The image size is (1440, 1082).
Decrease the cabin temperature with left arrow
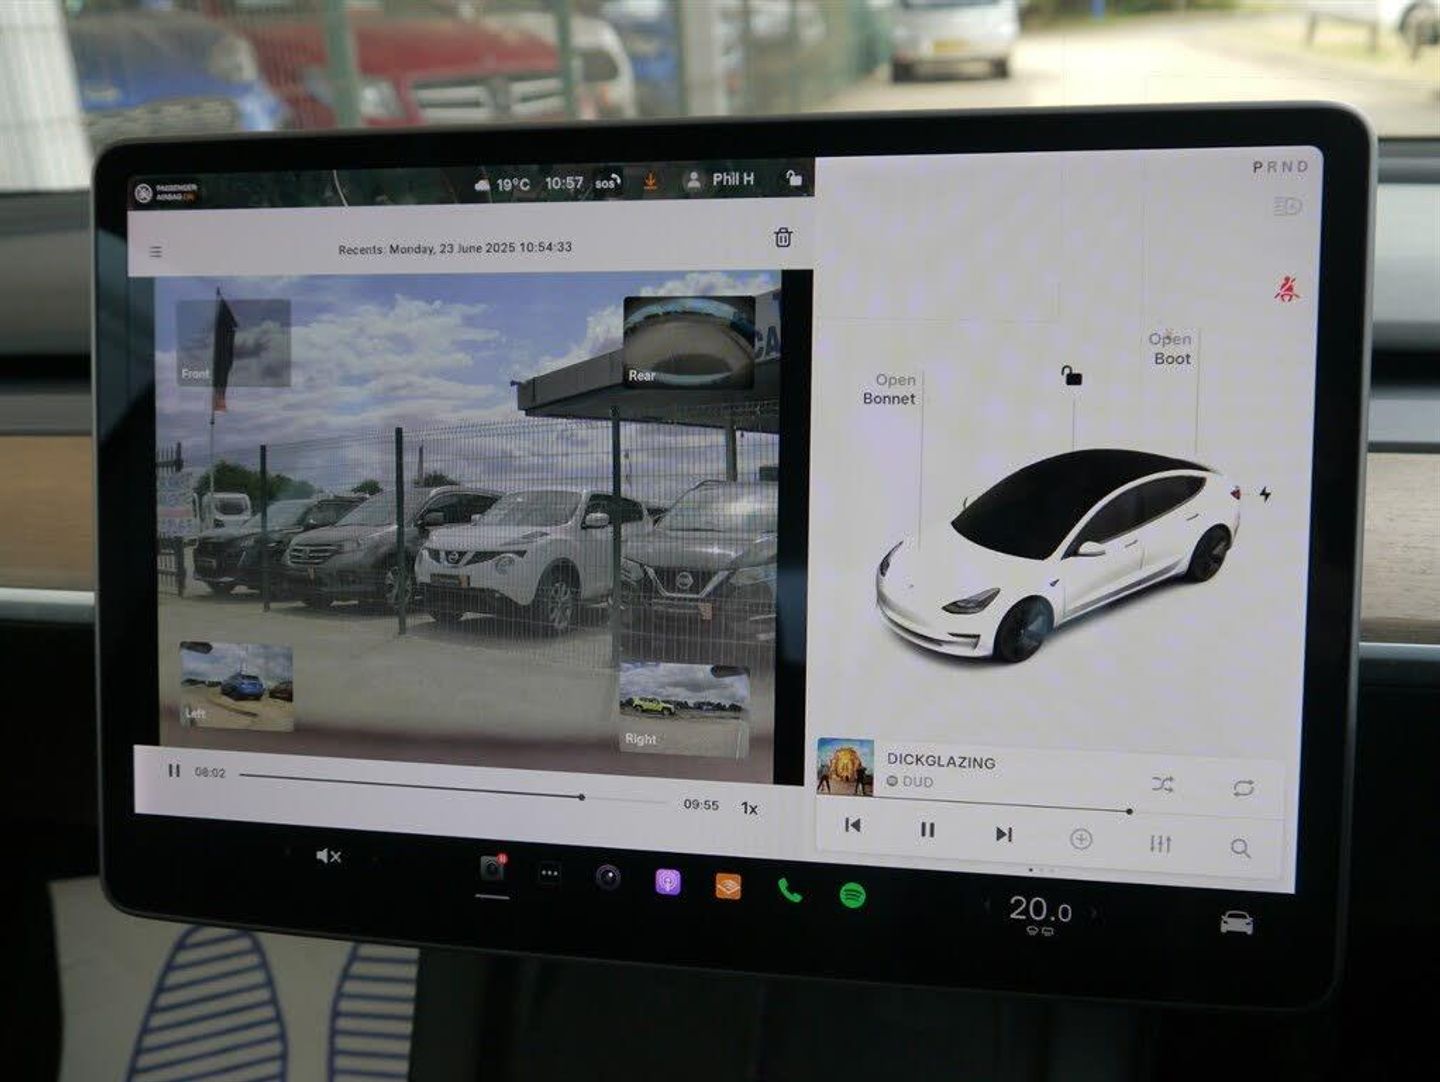coord(988,906)
